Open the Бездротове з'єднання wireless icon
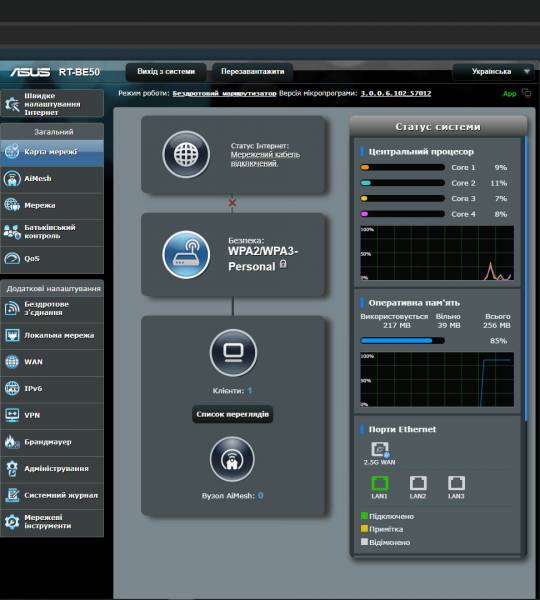 point(12,308)
